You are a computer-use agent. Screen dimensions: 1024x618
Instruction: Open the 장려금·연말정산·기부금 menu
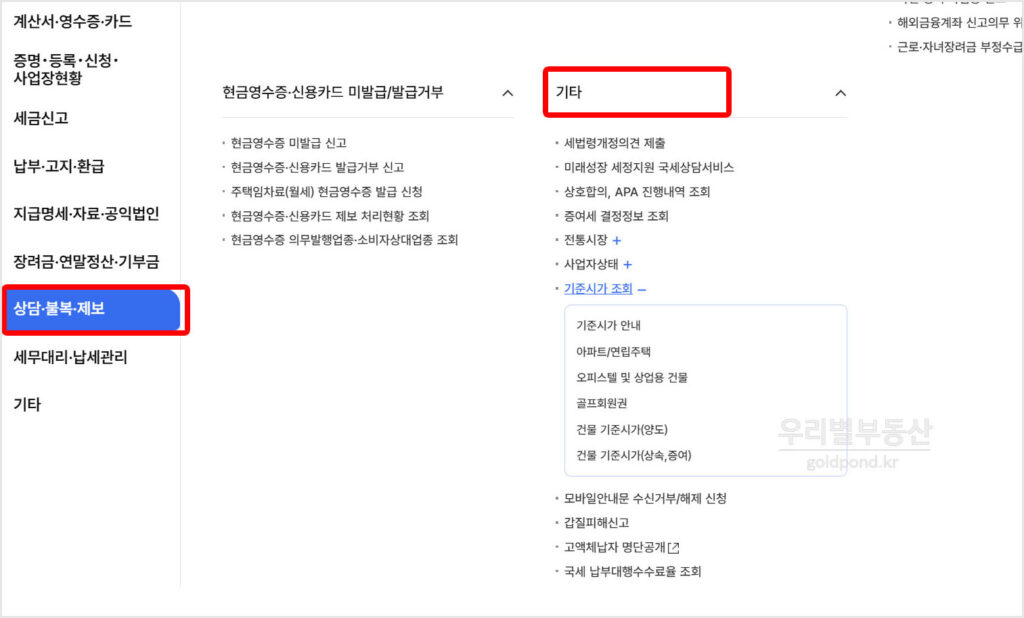tap(86, 261)
